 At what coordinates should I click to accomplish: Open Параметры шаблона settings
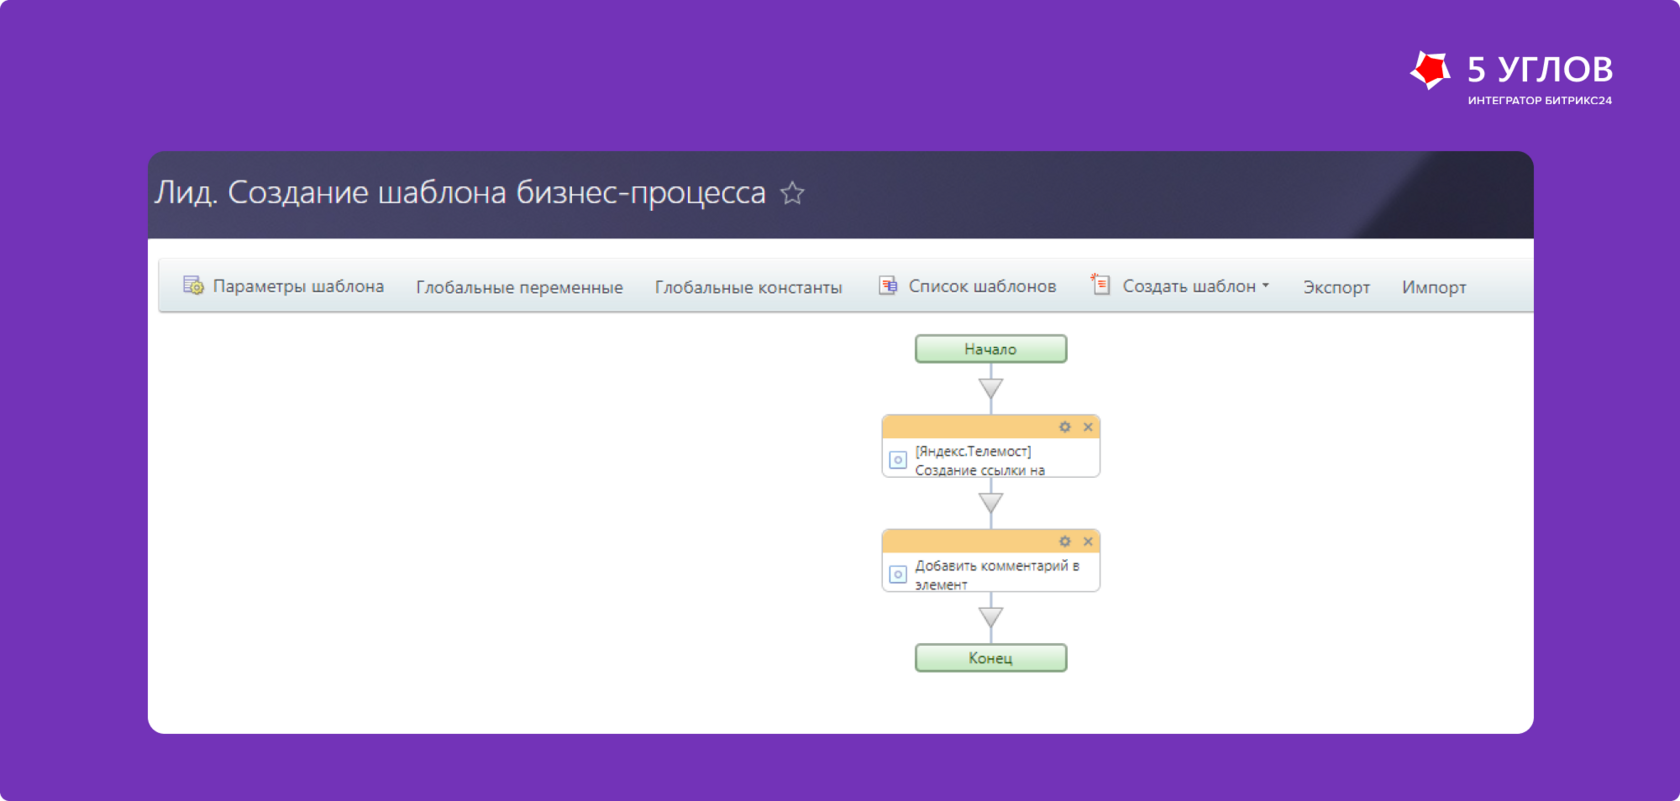click(x=283, y=286)
